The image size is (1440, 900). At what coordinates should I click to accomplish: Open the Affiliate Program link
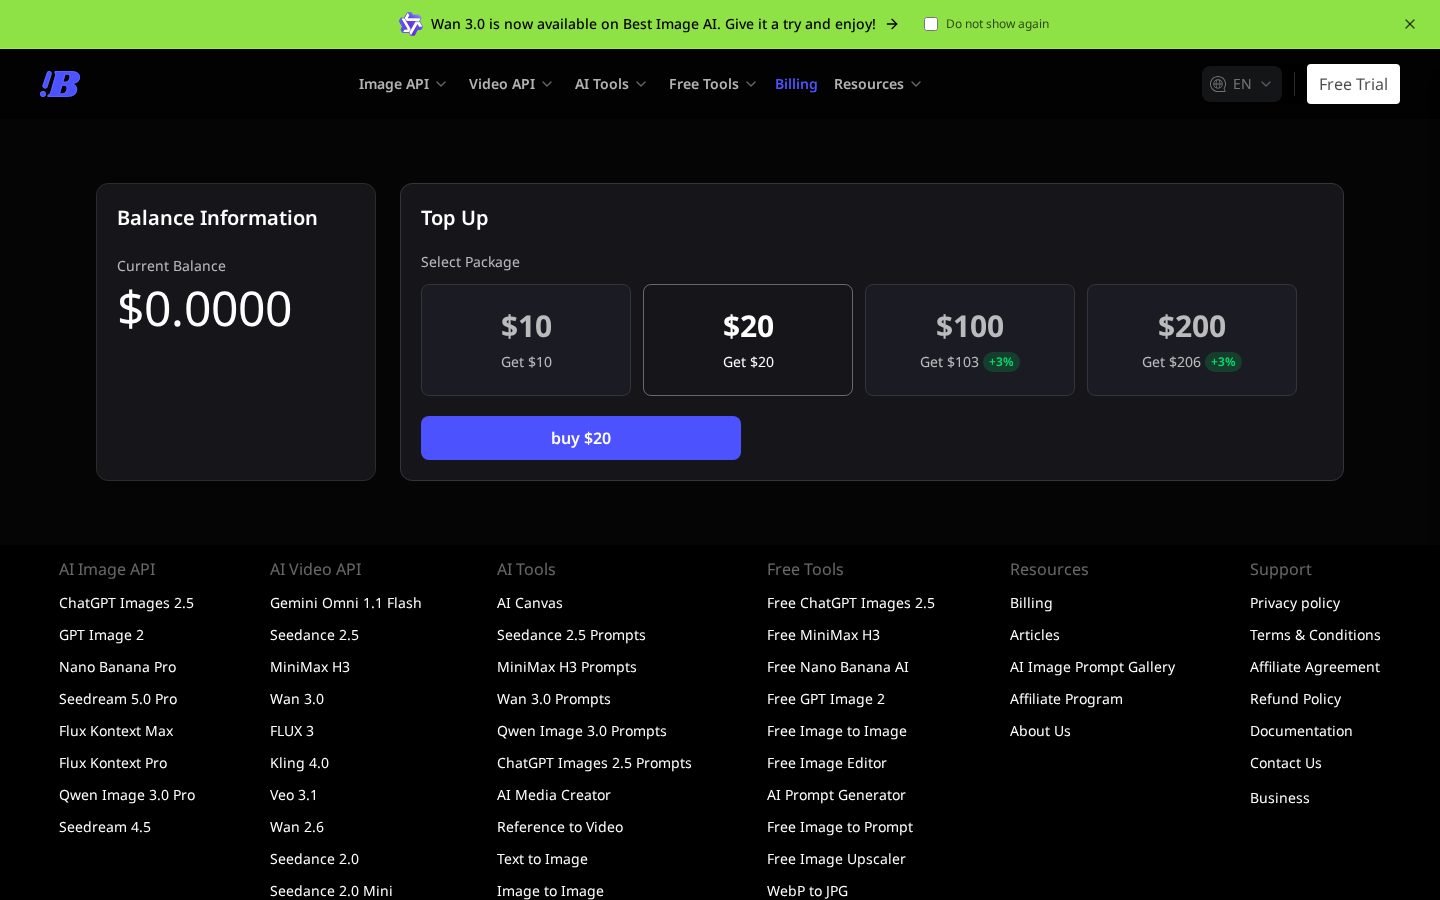(1066, 699)
